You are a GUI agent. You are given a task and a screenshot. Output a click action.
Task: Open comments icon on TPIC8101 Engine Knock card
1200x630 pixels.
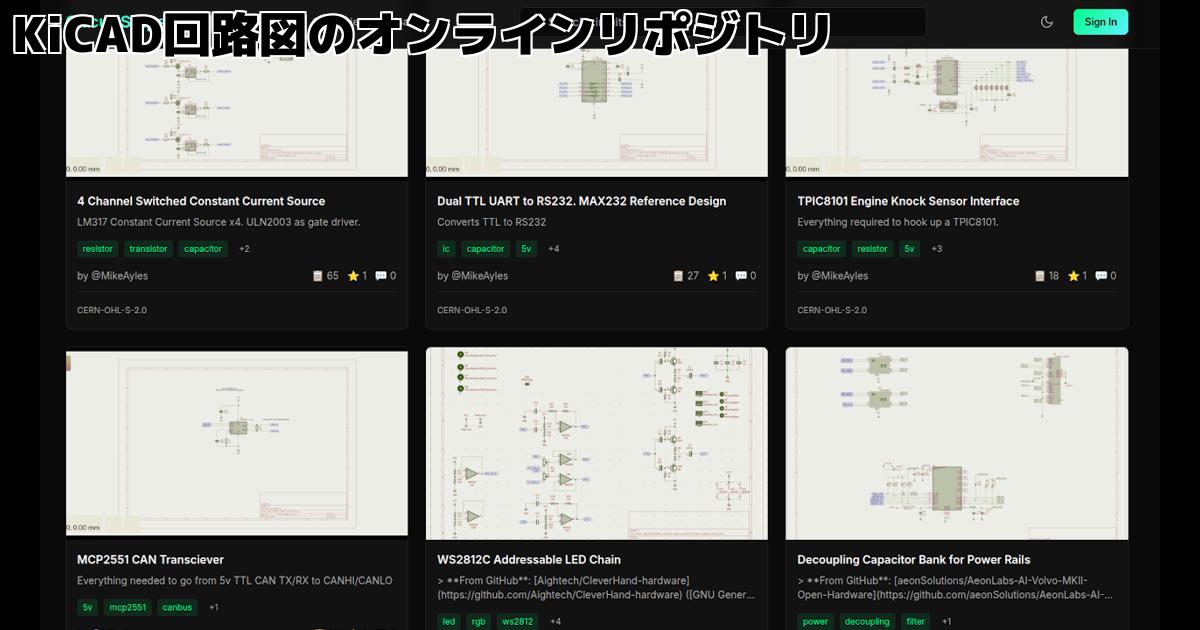1100,275
